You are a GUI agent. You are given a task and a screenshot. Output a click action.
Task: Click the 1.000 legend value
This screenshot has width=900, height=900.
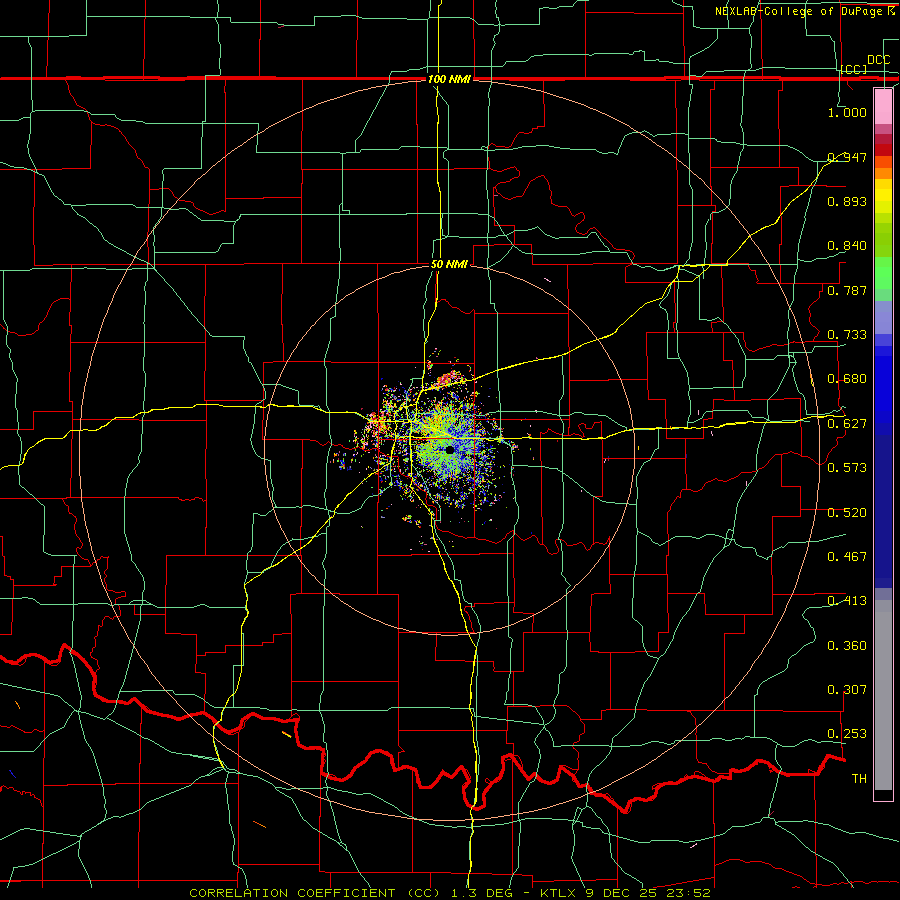coord(847,112)
